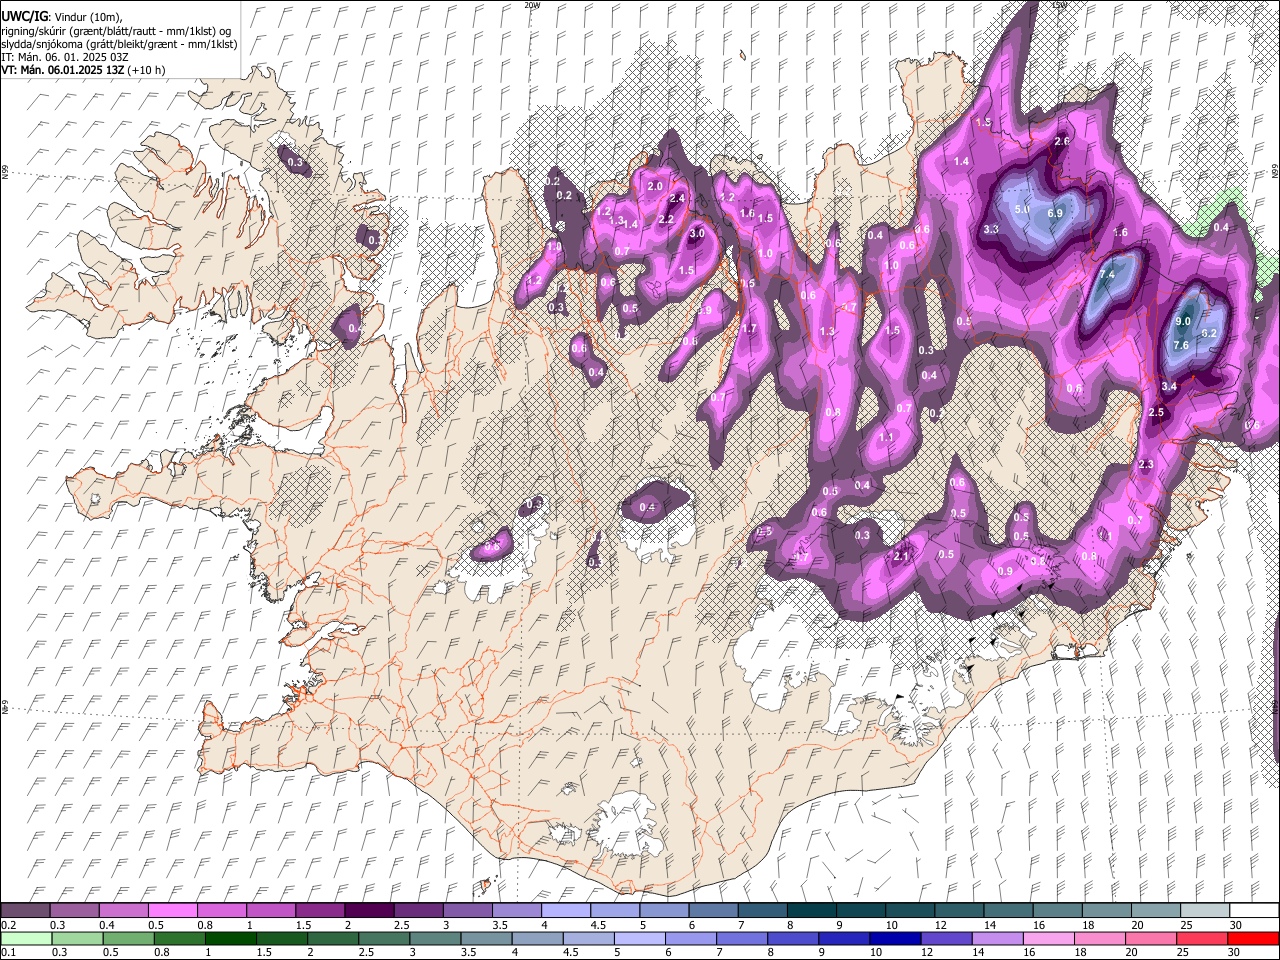Click the 'VT: Mán. 06.01.2025 13Z (+10 h)' line
The image size is (1280, 960).
click(x=83, y=70)
